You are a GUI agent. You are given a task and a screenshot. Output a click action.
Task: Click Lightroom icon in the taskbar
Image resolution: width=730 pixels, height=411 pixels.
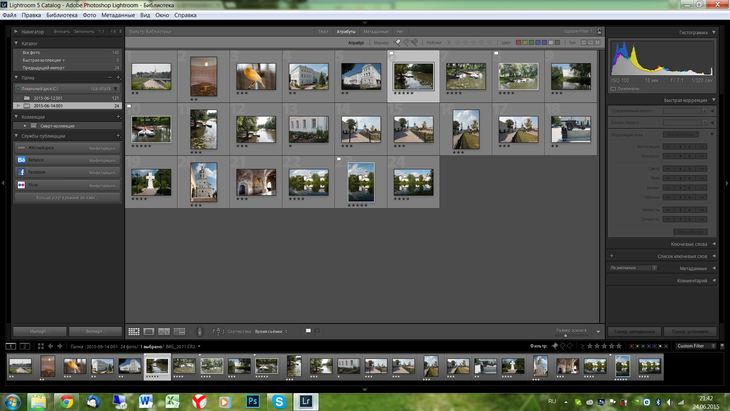point(306,401)
